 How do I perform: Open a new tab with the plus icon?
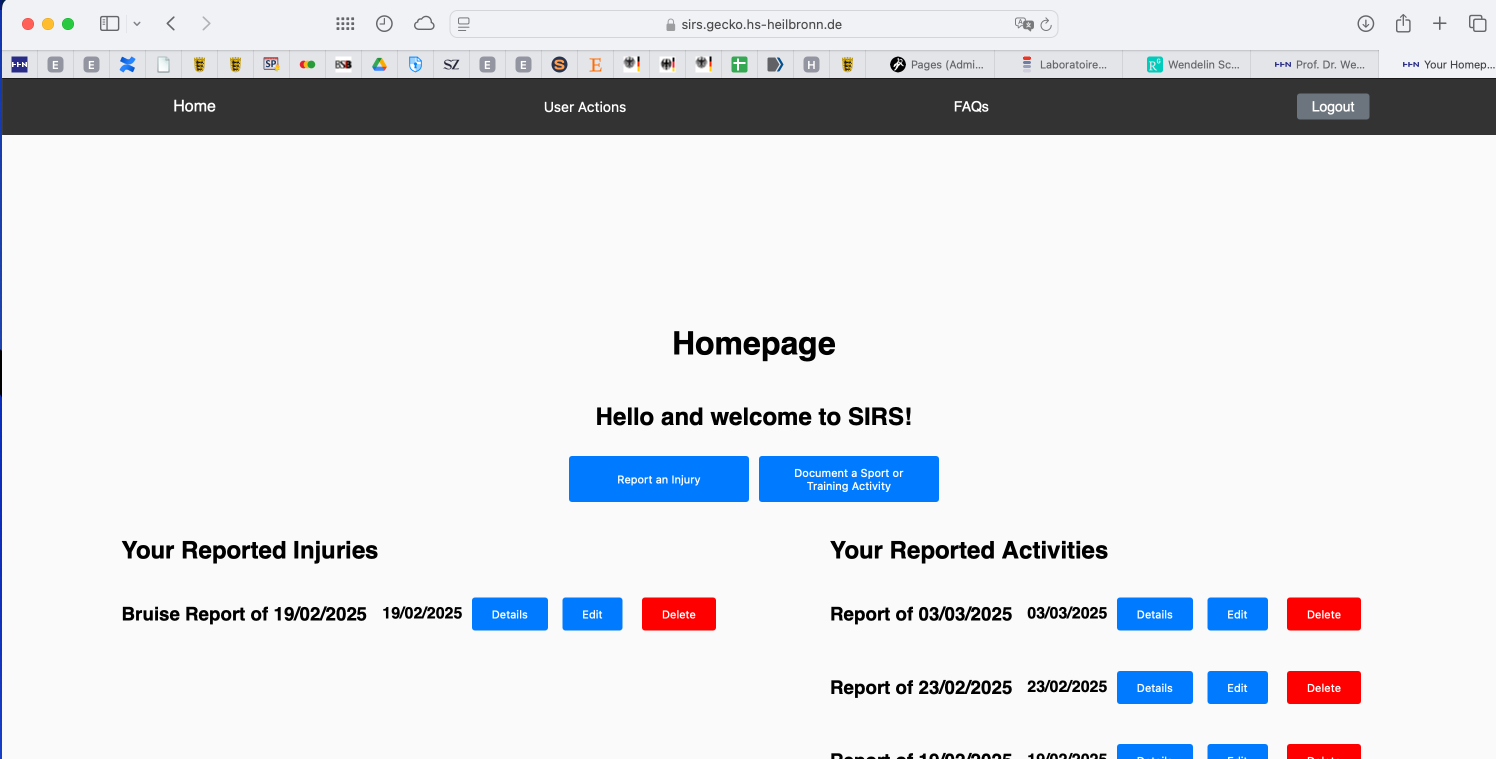[x=1440, y=24]
